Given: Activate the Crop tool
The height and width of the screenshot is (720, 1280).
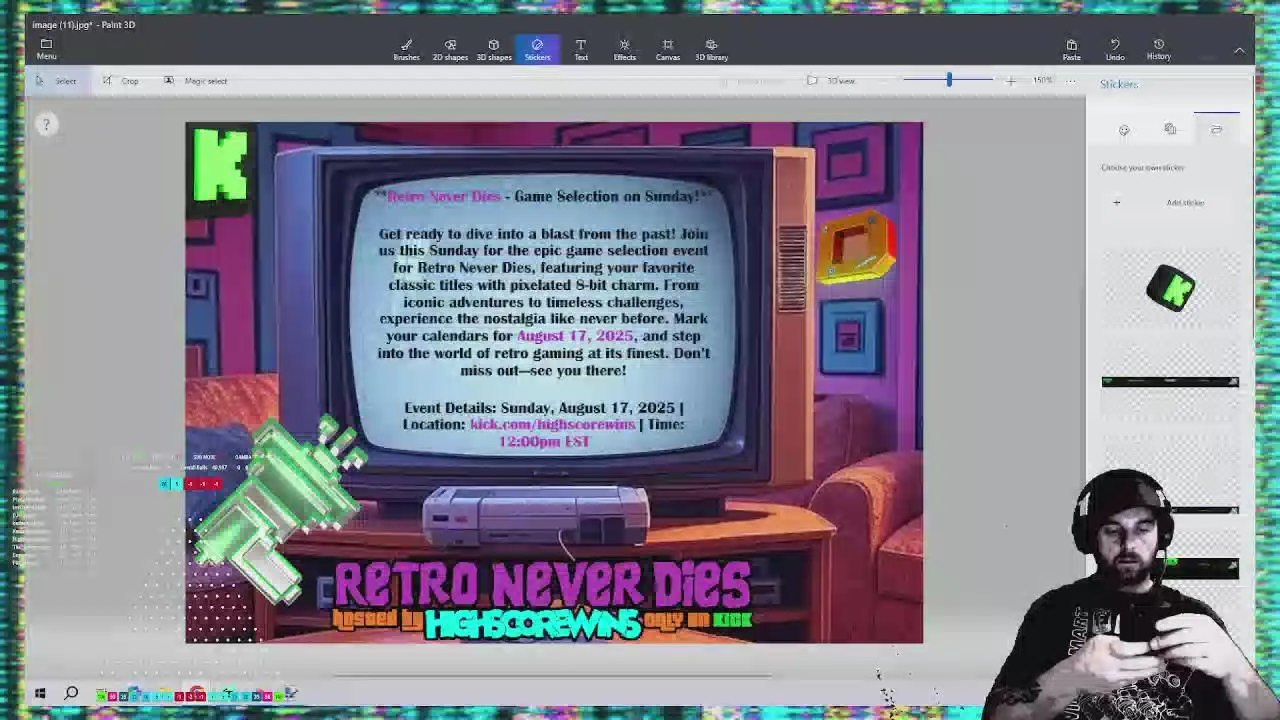Looking at the screenshot, I should coord(121,81).
